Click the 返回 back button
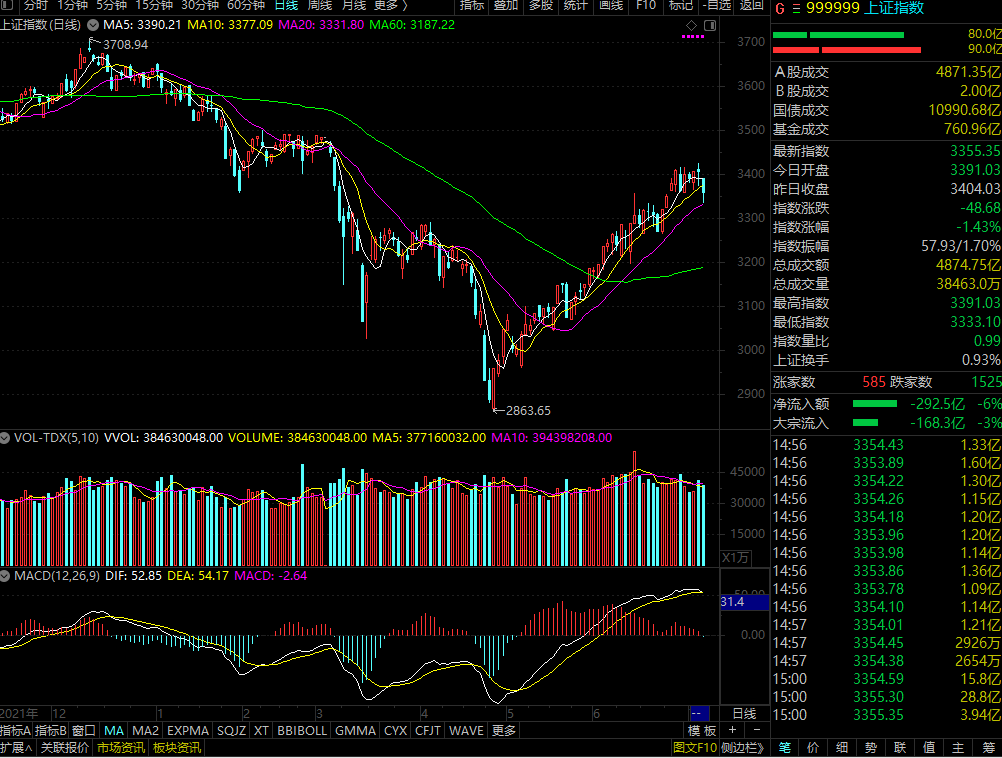Image resolution: width=1002 pixels, height=758 pixels. 751,6
